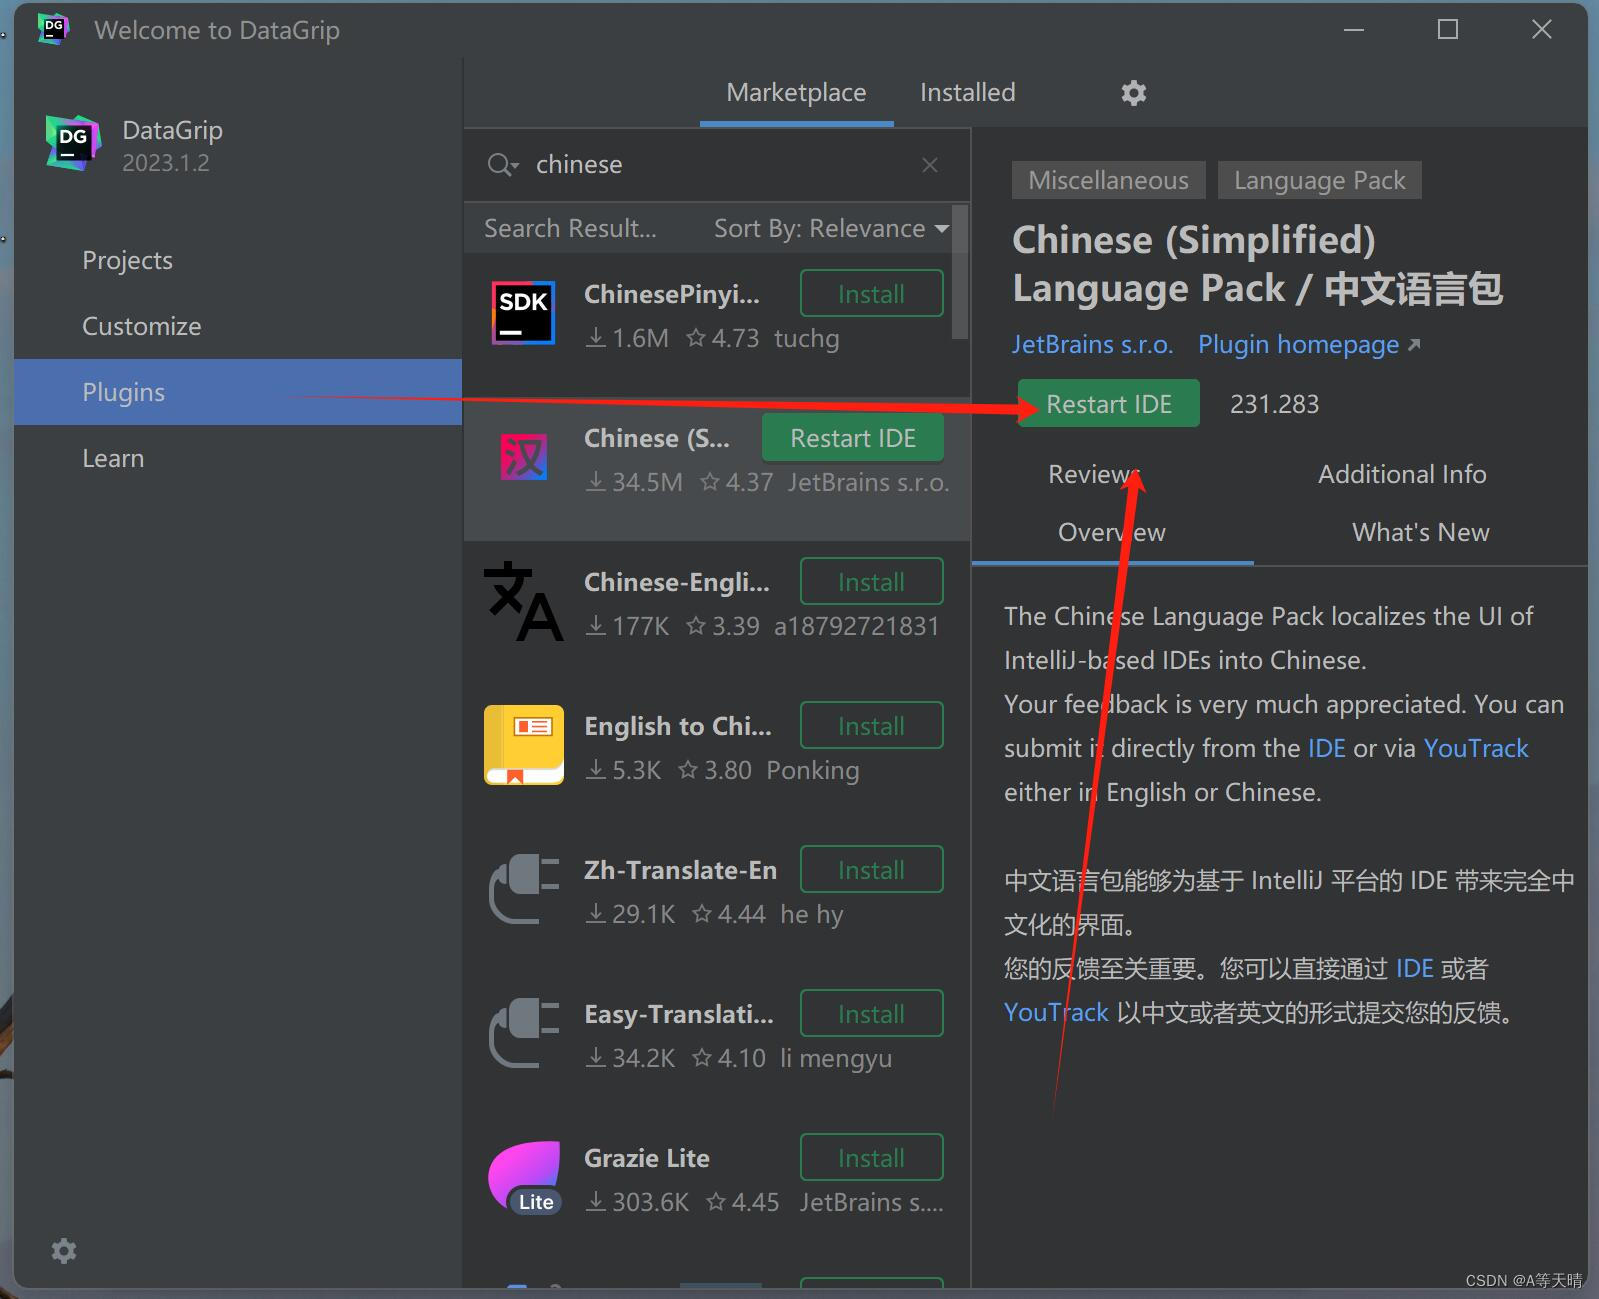Install the ChinesePinyin plugin
The height and width of the screenshot is (1299, 1599).
pyautogui.click(x=871, y=294)
